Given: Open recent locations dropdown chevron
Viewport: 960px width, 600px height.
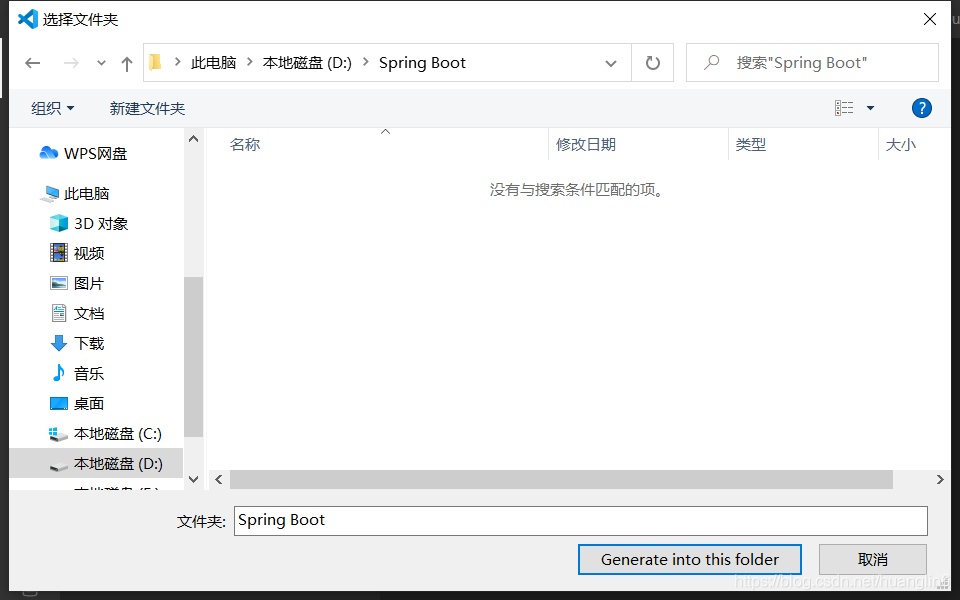Looking at the screenshot, I should click(101, 63).
